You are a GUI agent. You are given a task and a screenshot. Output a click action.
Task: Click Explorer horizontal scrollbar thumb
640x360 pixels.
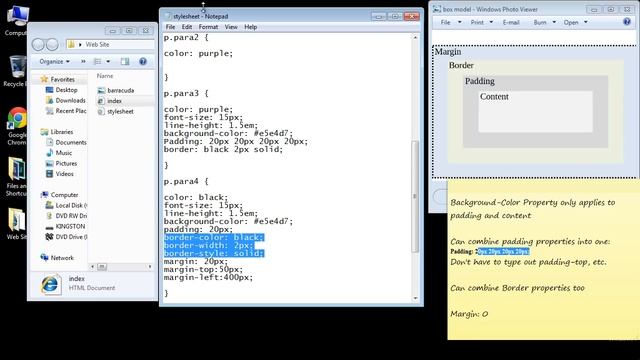point(102,267)
